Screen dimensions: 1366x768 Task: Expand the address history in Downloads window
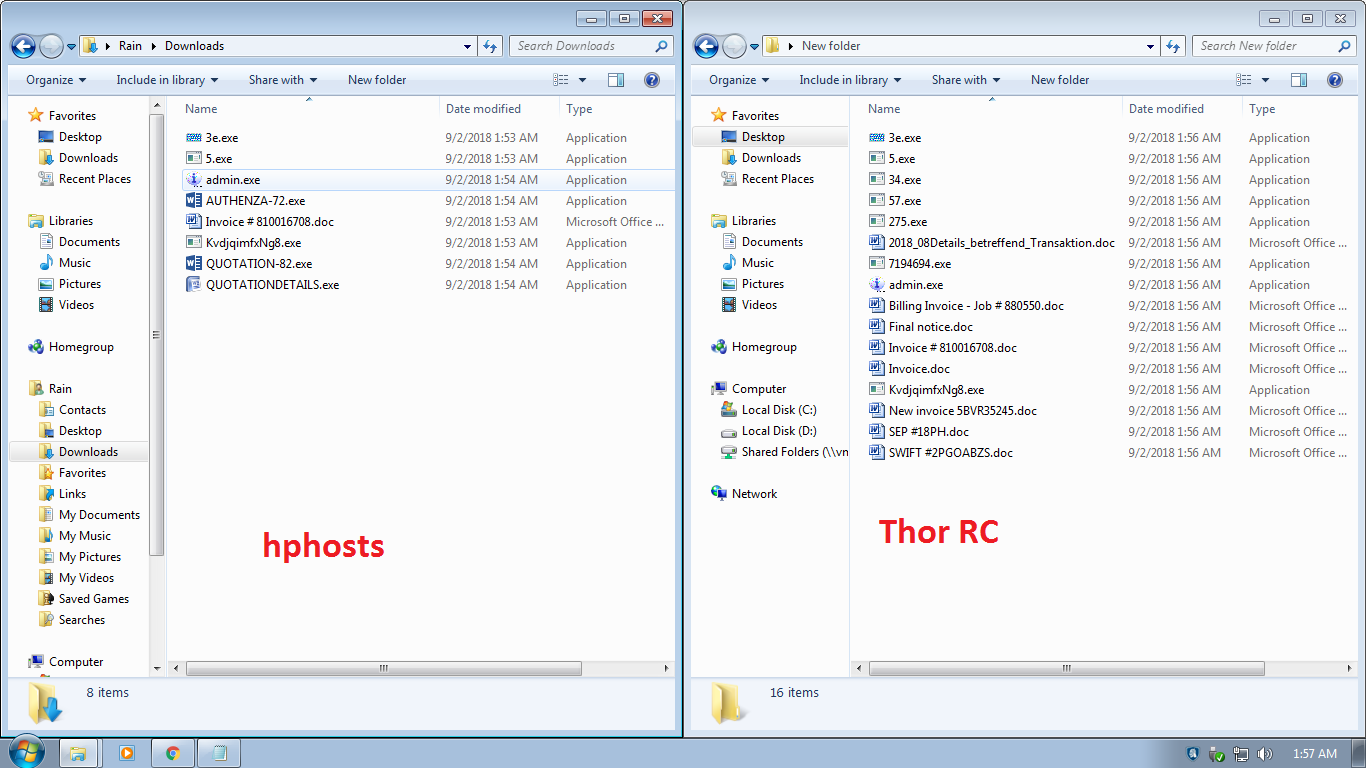[x=468, y=46]
